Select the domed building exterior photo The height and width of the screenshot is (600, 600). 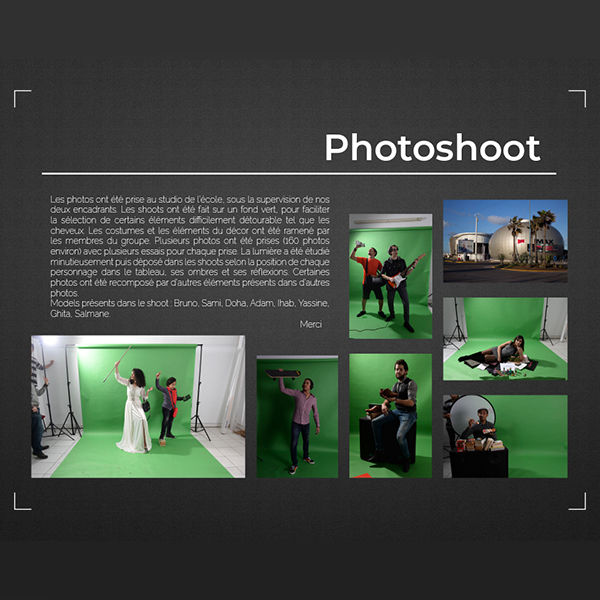coord(505,240)
